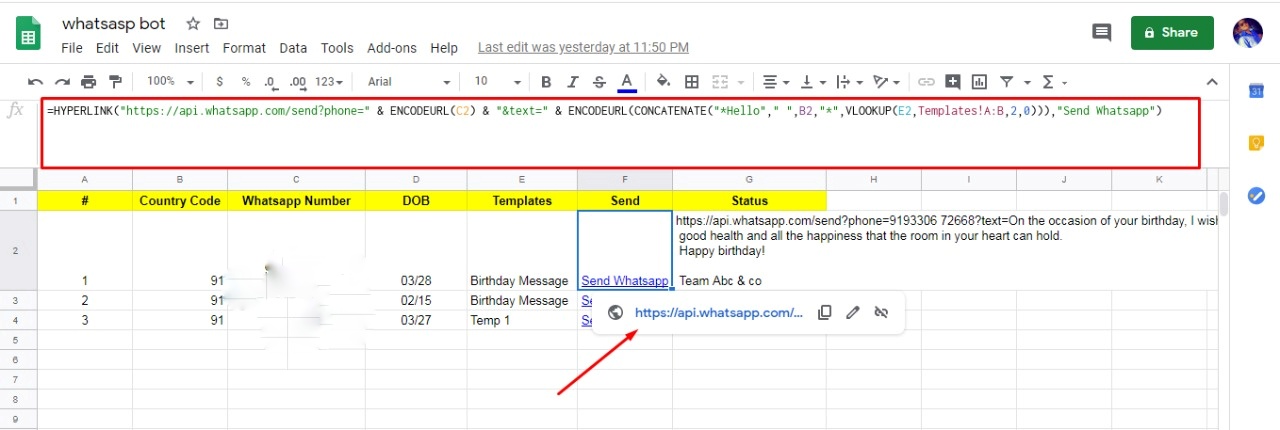Image resolution: width=1280 pixels, height=430 pixels.
Task: Edit link with the pencil icon
Action: [853, 312]
